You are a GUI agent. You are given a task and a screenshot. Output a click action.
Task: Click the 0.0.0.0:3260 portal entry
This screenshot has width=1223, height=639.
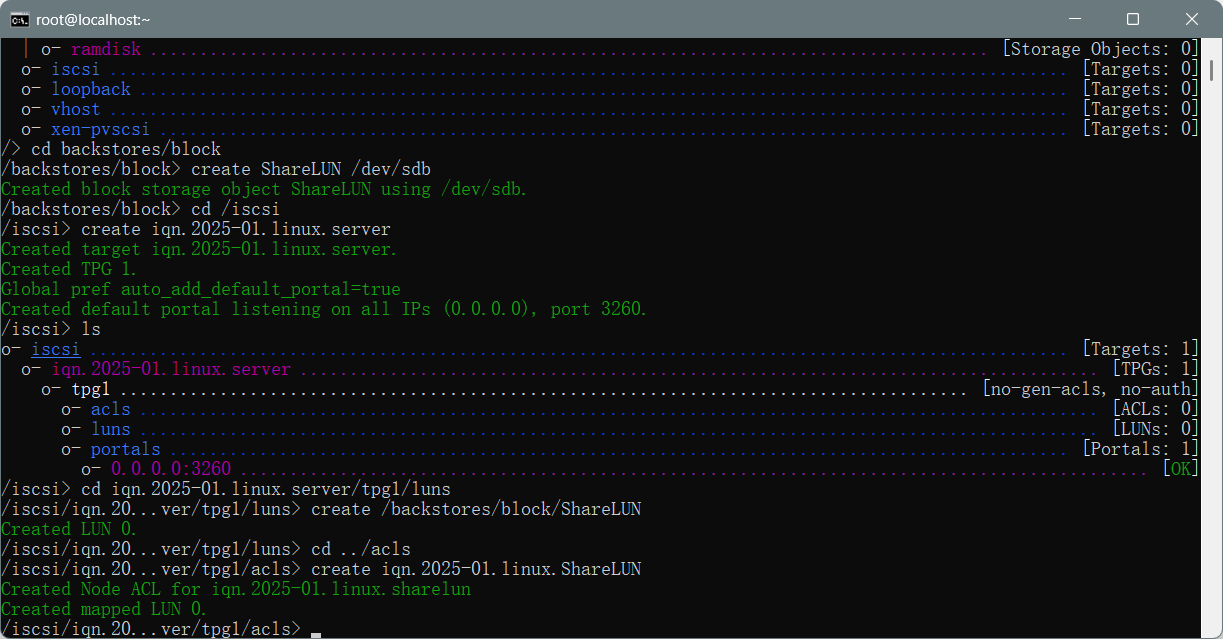170,469
